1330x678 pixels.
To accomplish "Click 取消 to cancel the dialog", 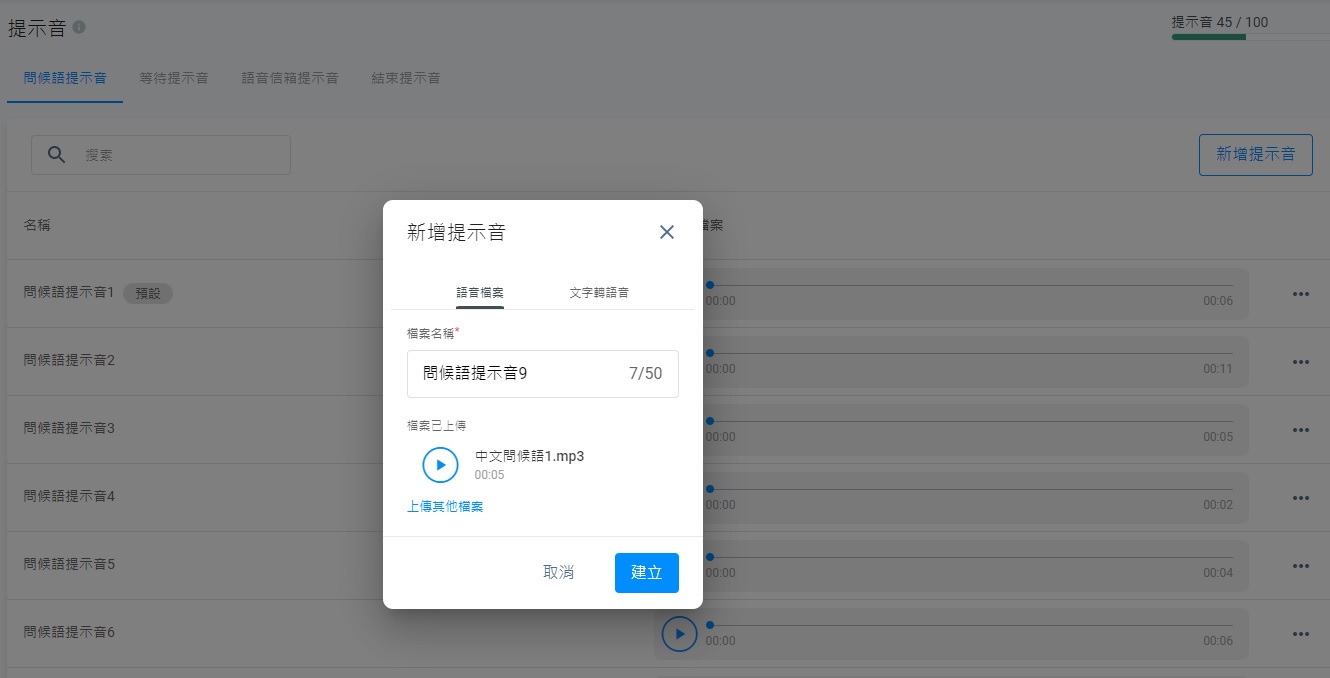I will point(559,572).
